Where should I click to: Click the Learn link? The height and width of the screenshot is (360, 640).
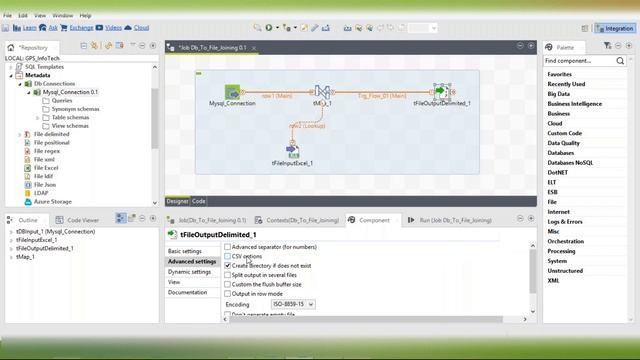coord(29,28)
